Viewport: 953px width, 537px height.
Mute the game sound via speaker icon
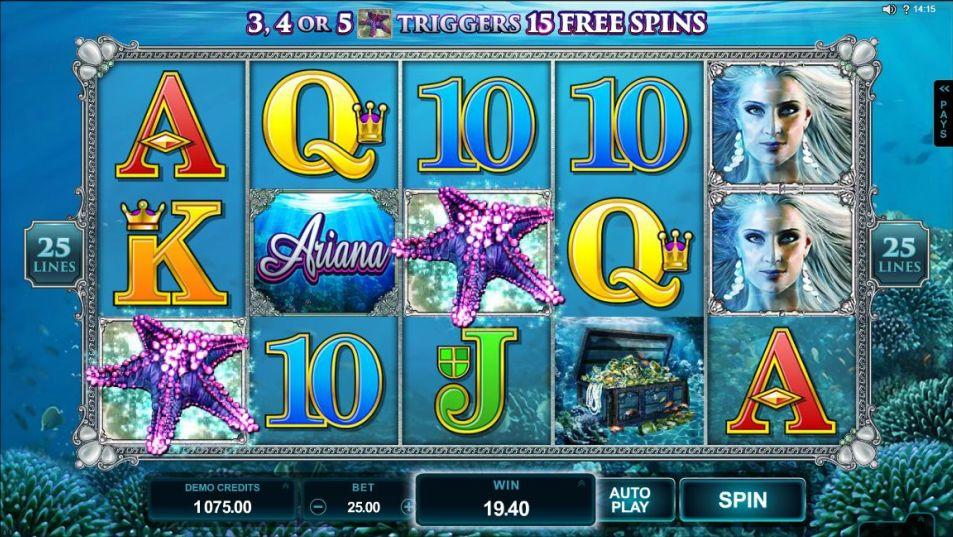[x=889, y=10]
